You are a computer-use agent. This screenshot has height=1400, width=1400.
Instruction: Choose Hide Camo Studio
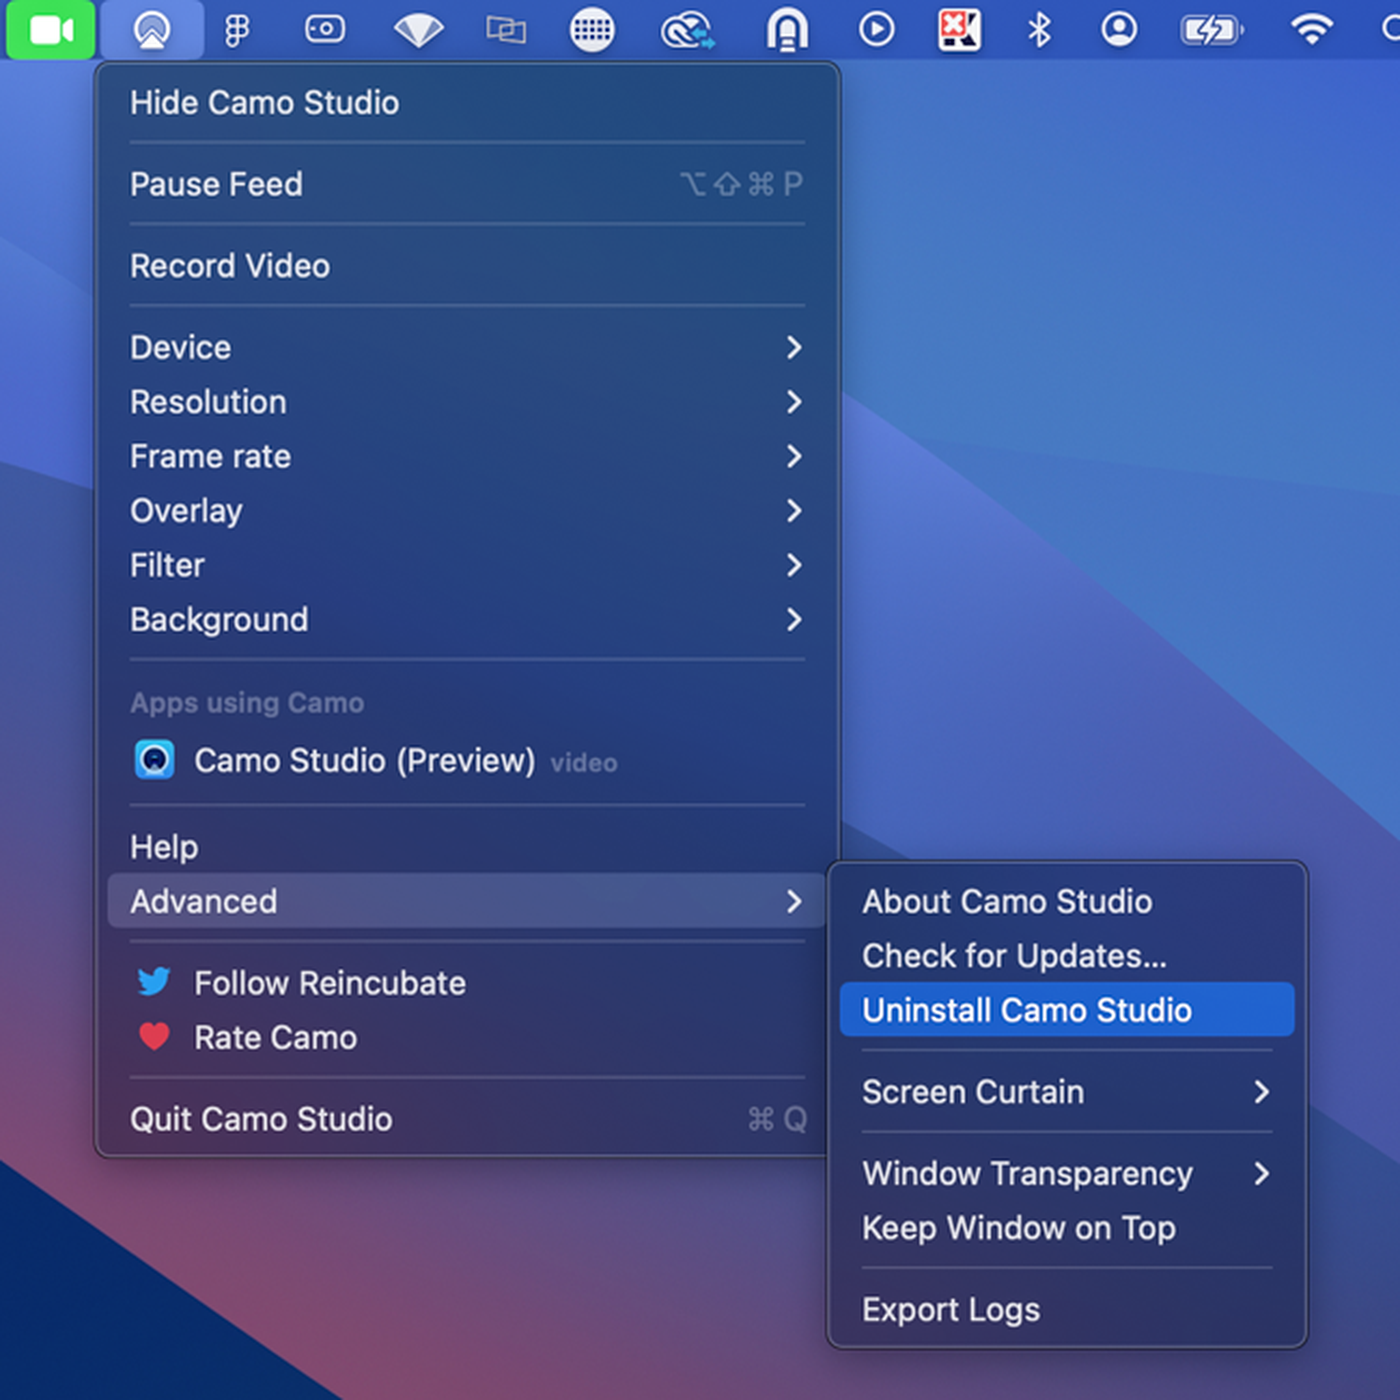264,103
